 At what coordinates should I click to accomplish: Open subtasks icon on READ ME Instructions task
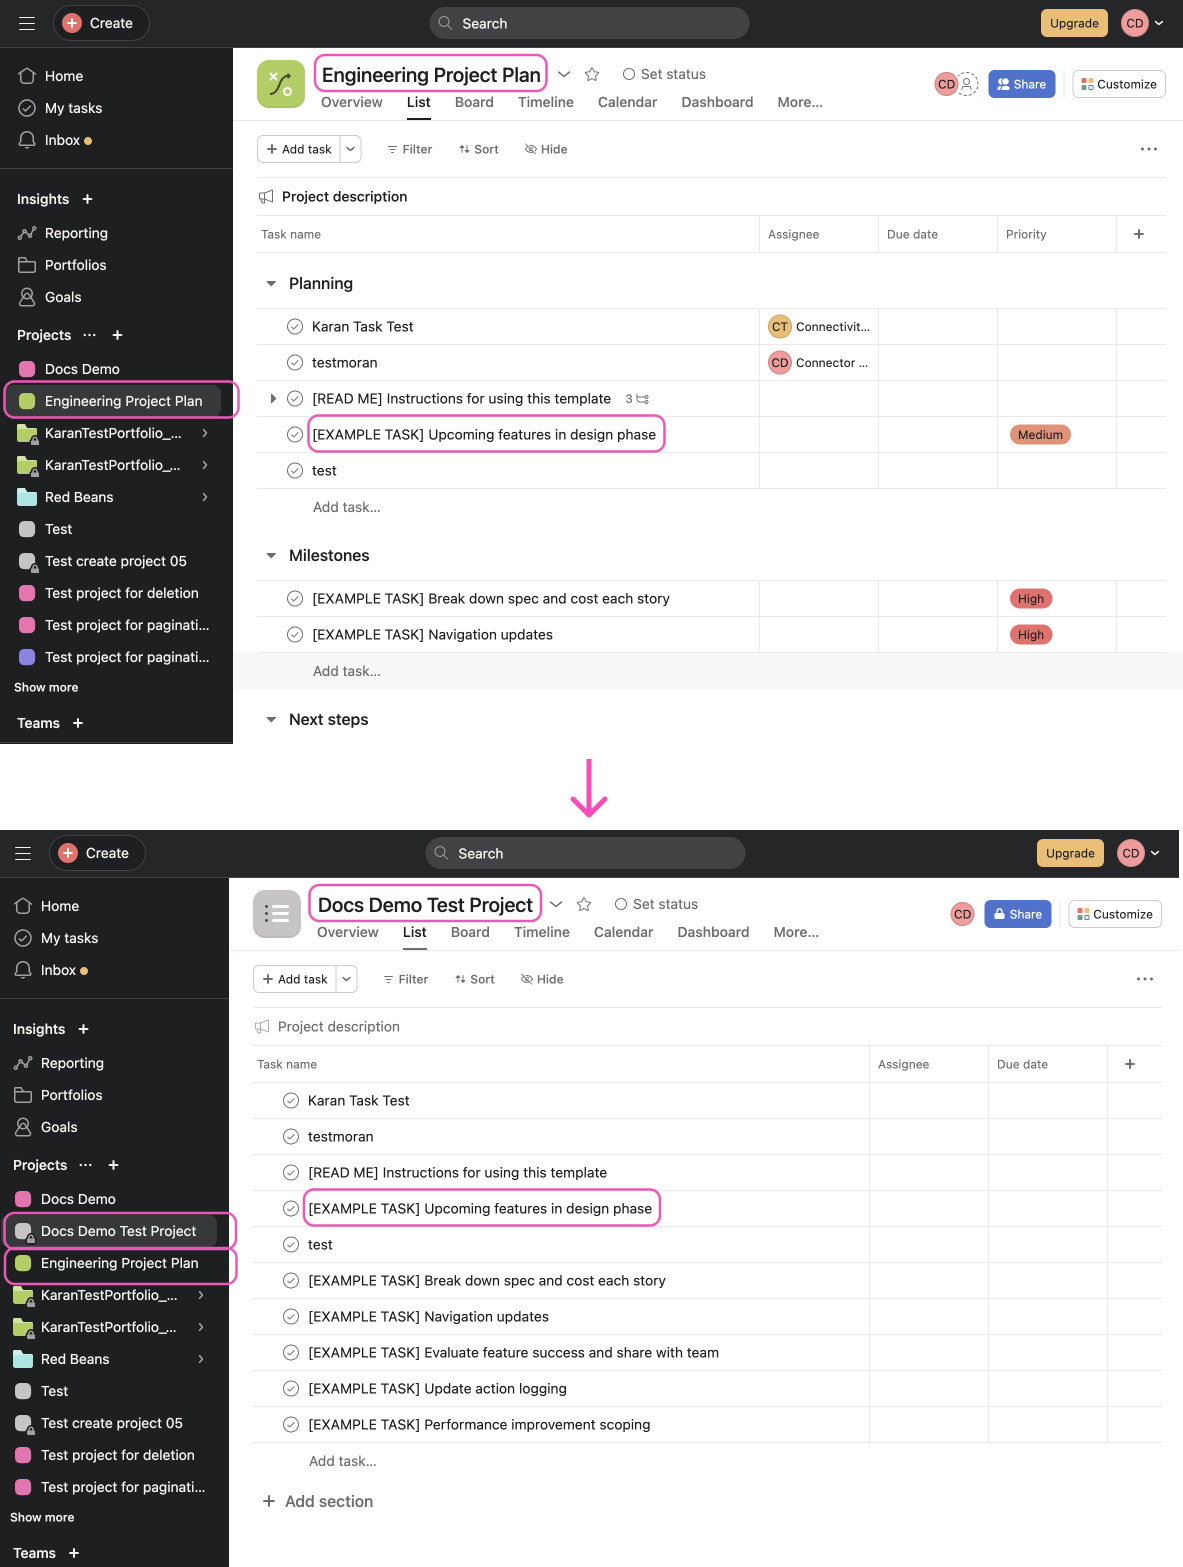coord(642,399)
